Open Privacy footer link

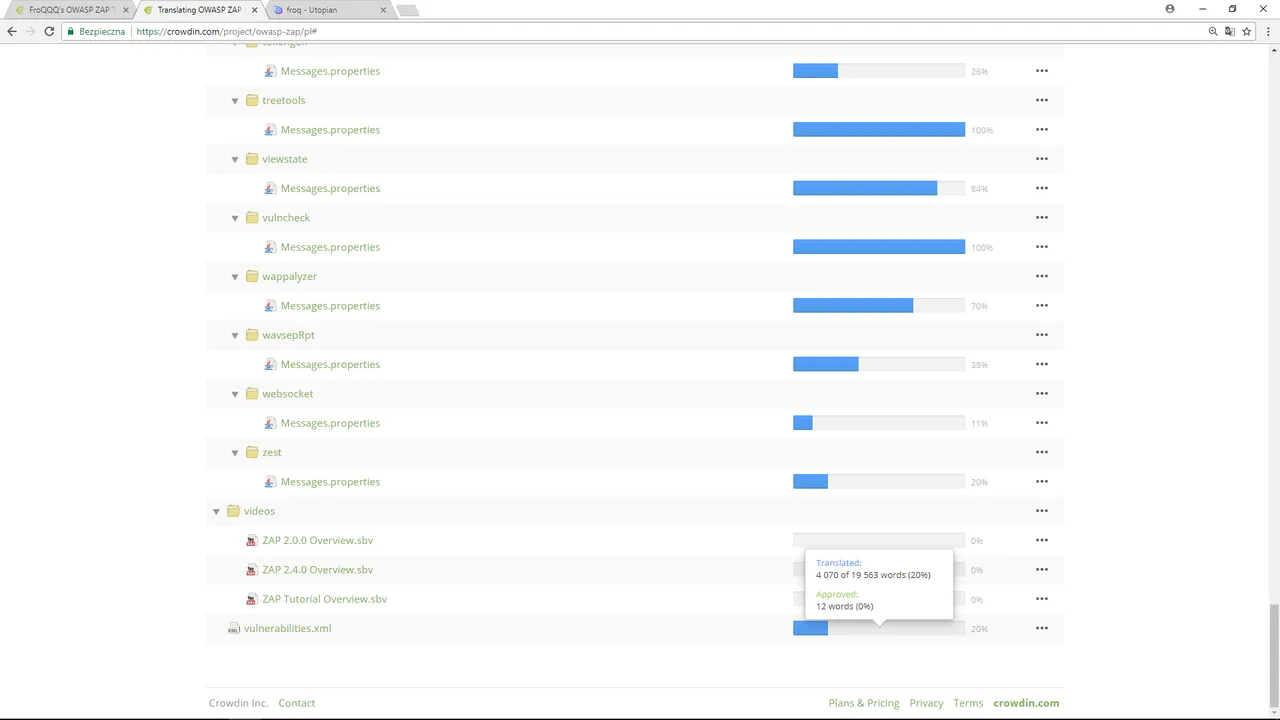(926, 703)
